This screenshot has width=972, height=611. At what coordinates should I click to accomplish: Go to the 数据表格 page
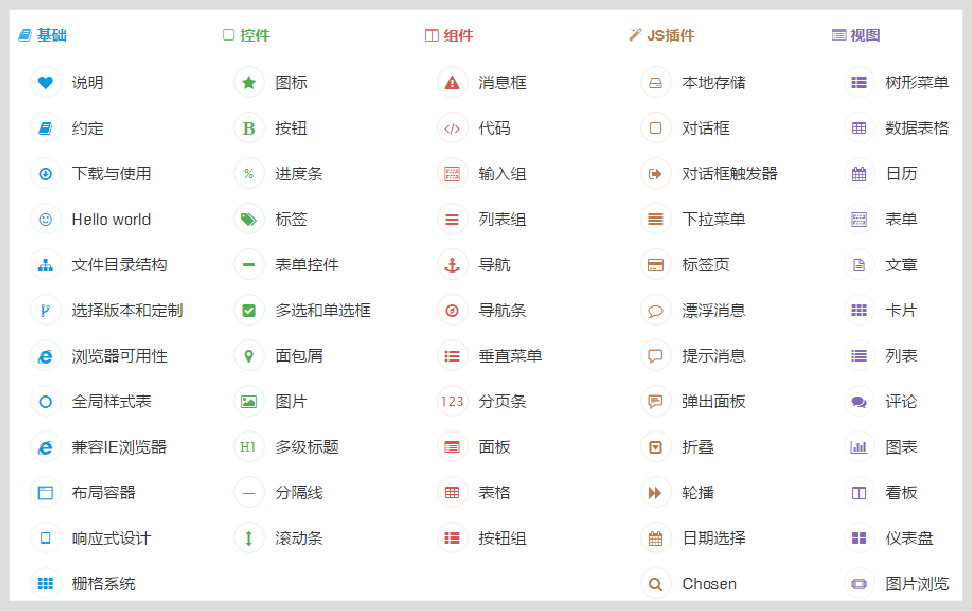916,128
